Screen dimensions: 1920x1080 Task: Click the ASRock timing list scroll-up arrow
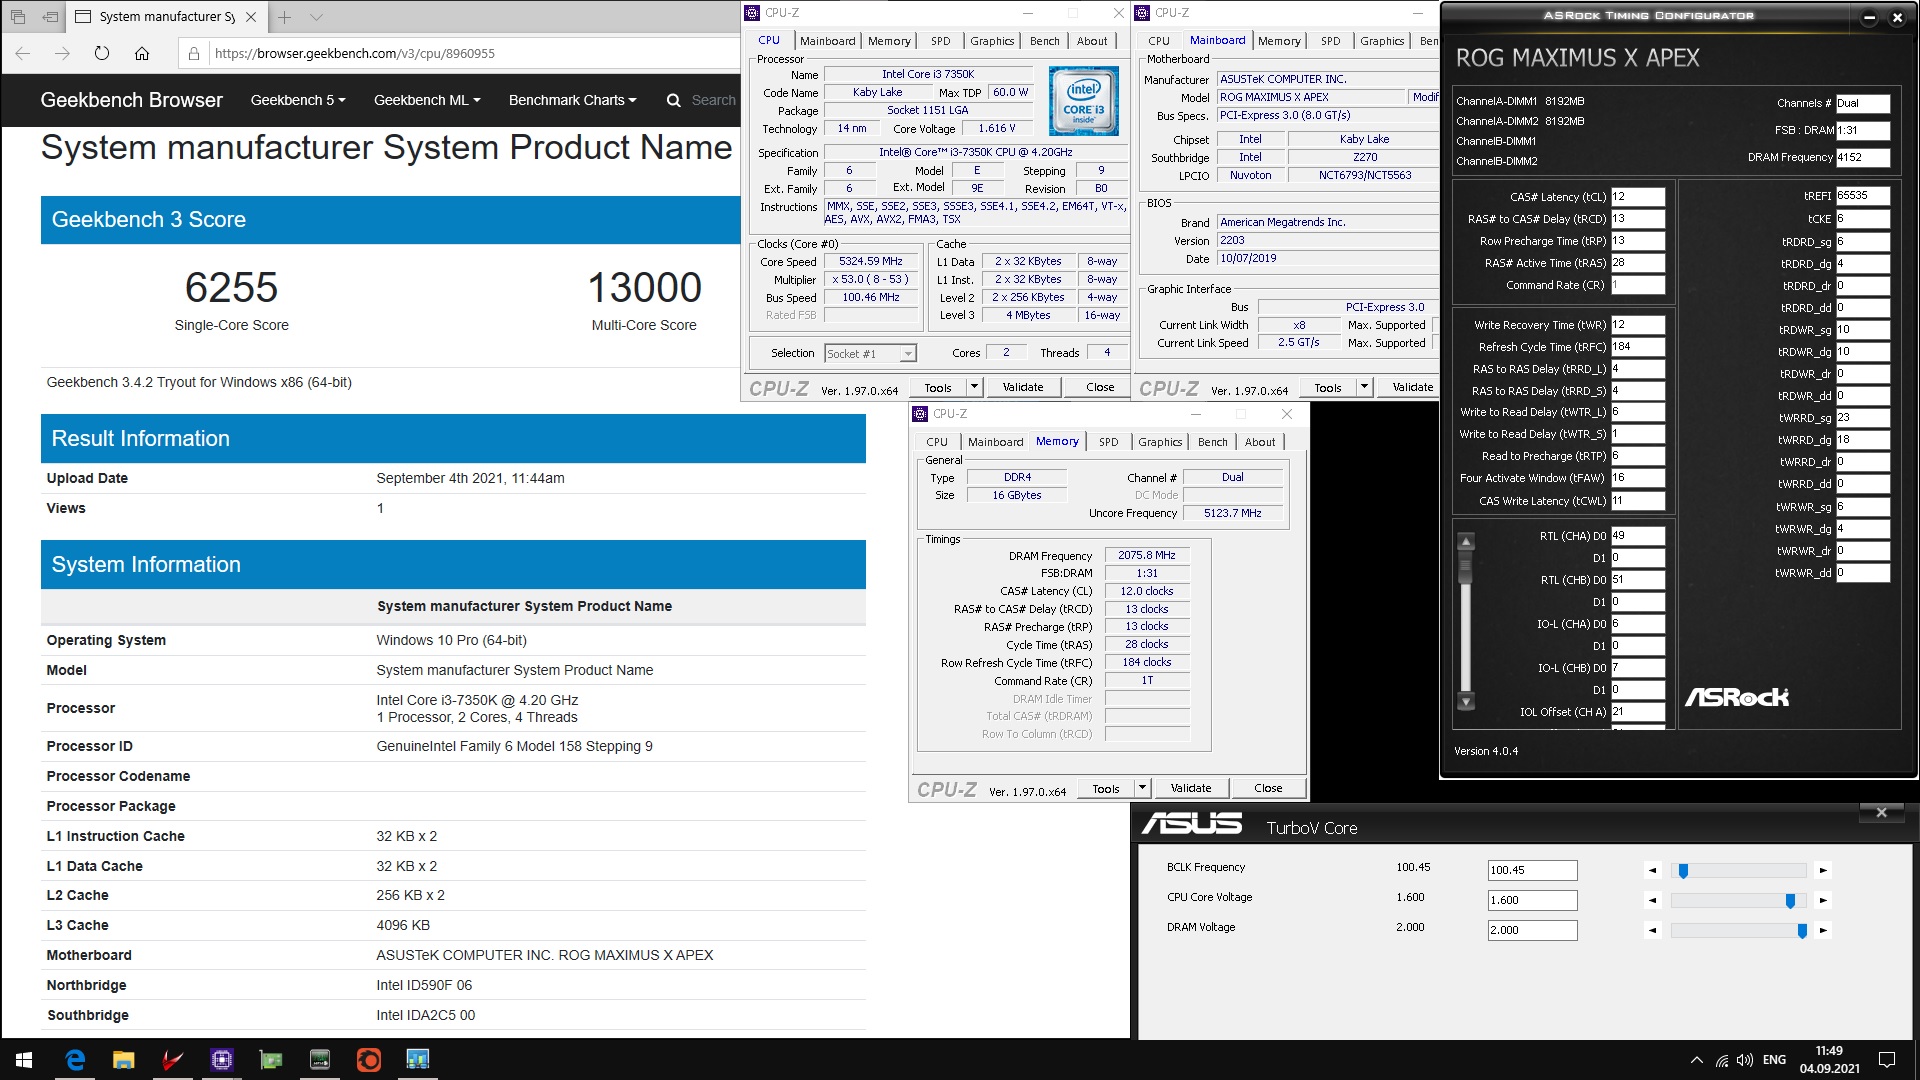1466,541
